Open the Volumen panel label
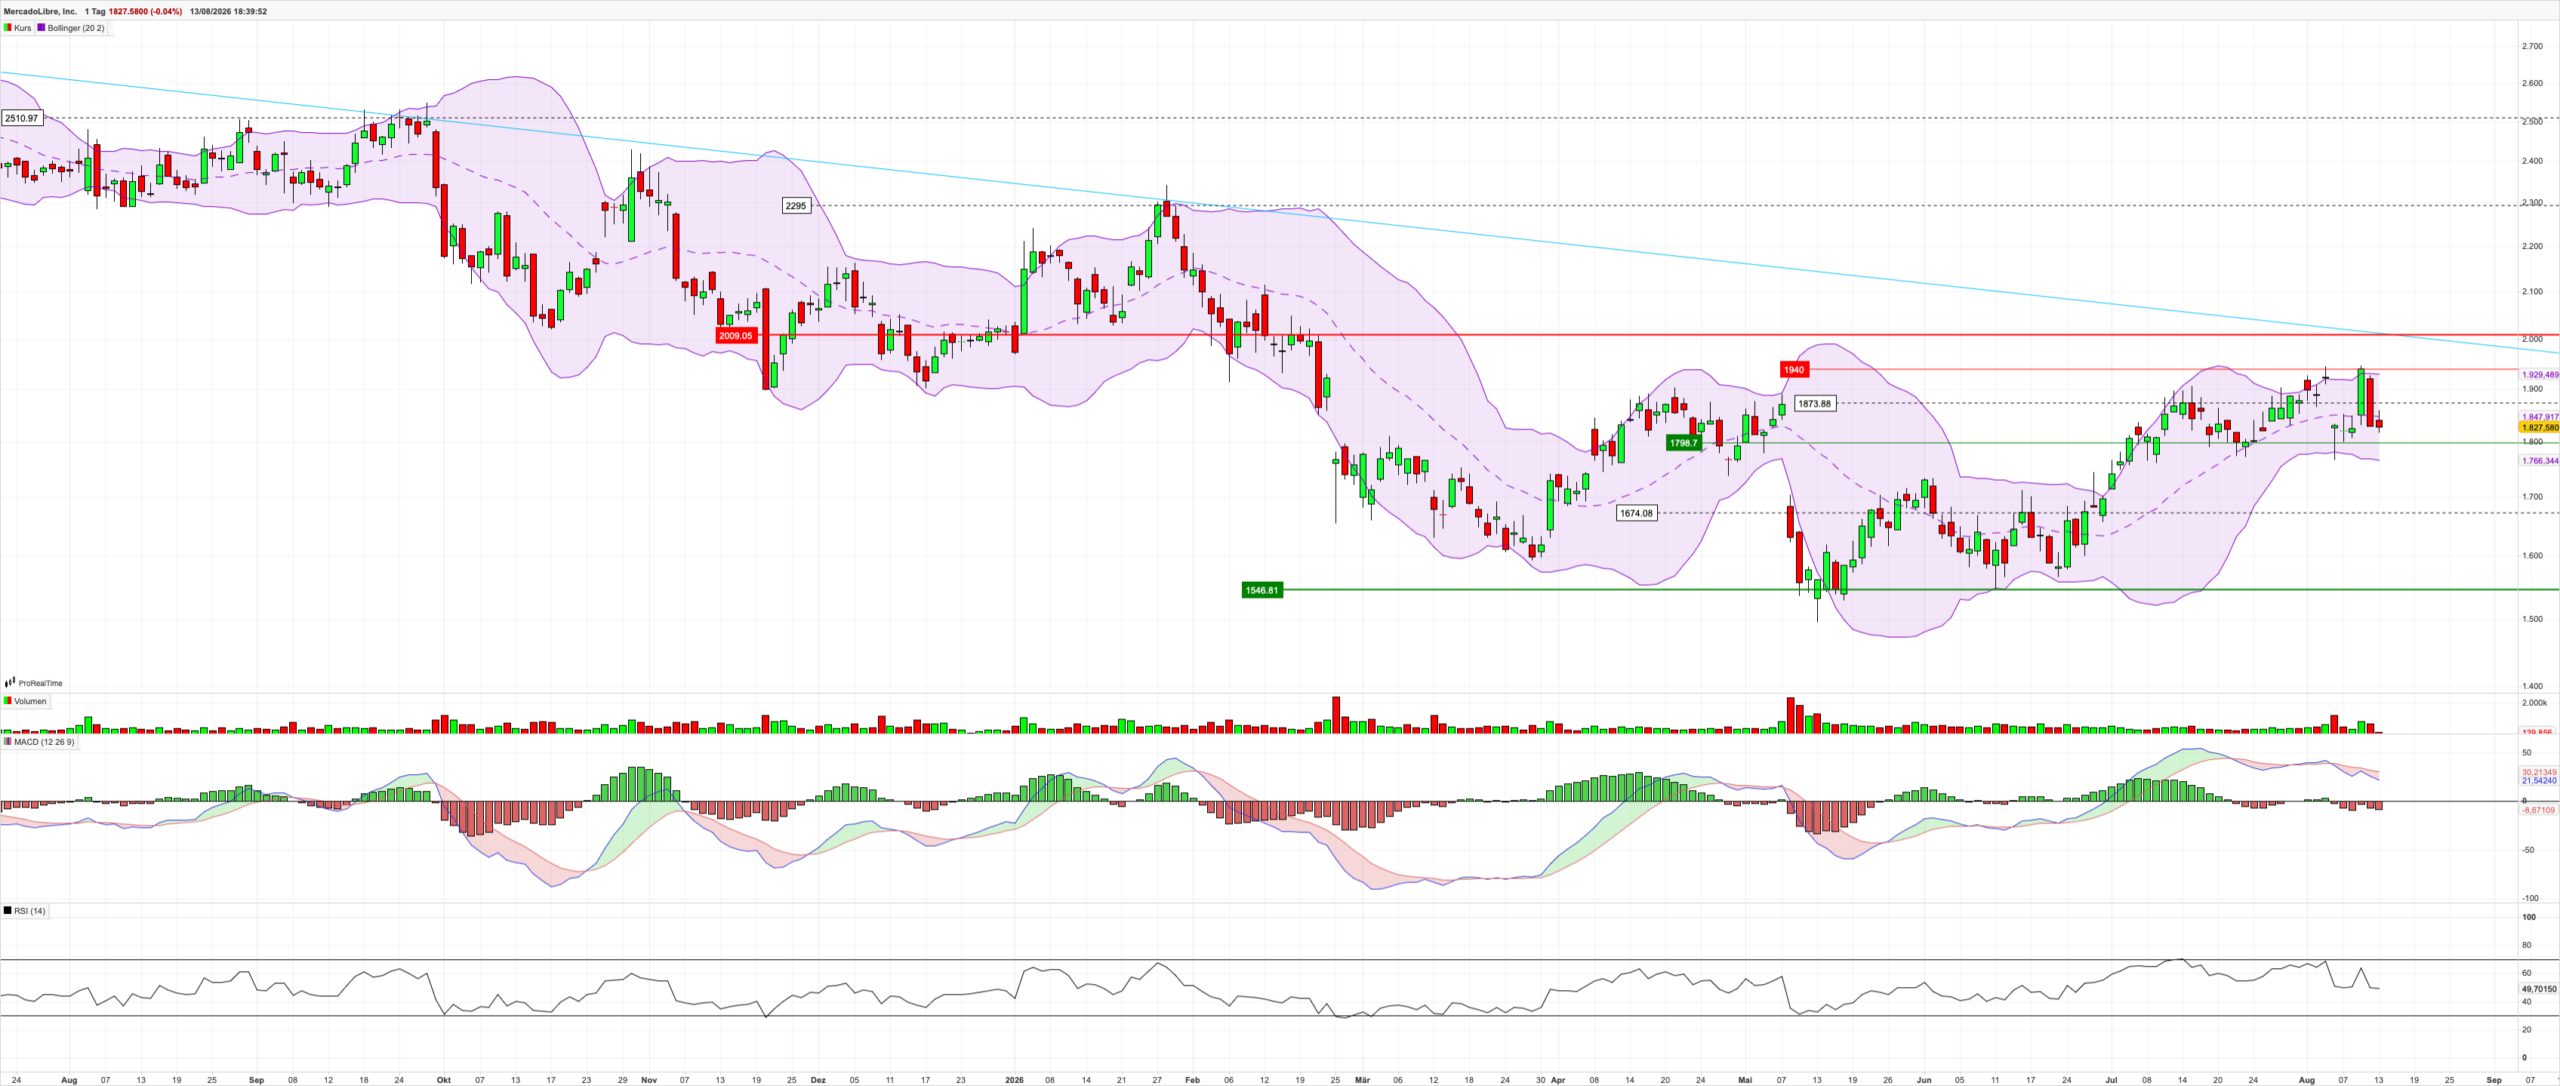 click(x=30, y=701)
